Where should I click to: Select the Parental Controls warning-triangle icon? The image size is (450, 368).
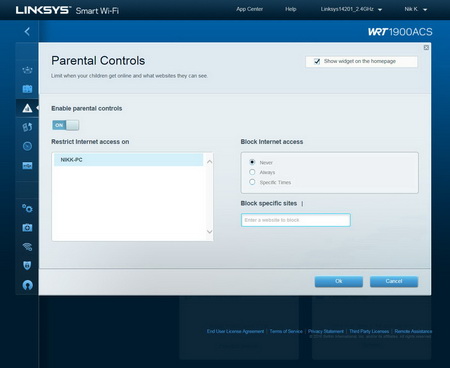(27, 108)
